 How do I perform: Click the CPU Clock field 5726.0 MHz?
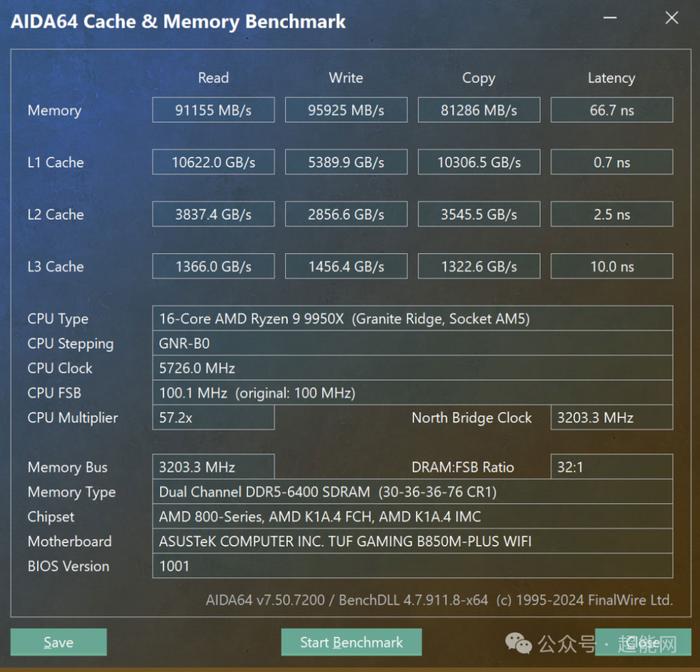tap(412, 368)
